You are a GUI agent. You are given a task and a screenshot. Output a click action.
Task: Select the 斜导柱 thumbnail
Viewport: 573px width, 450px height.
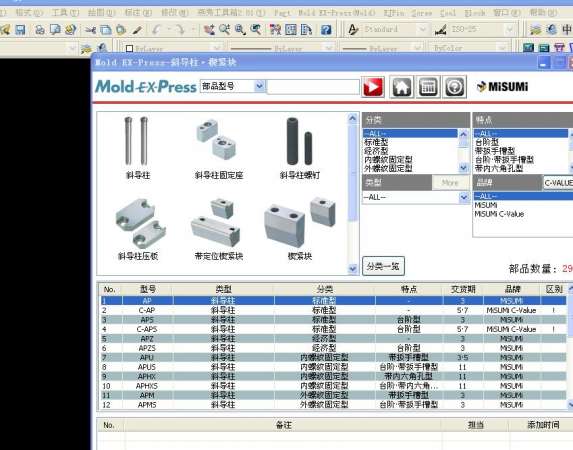(137, 148)
